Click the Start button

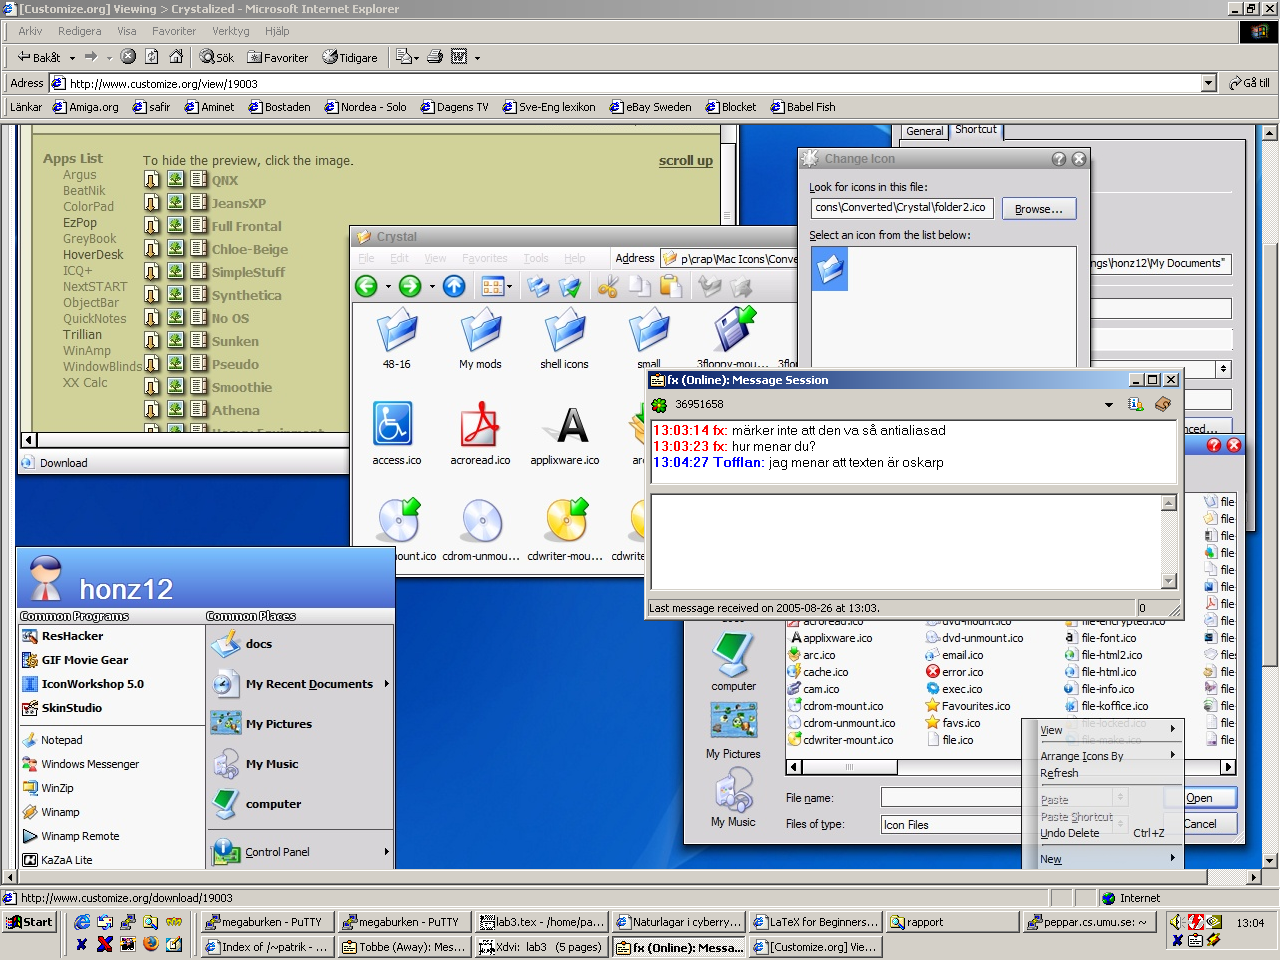pyautogui.click(x=29, y=922)
